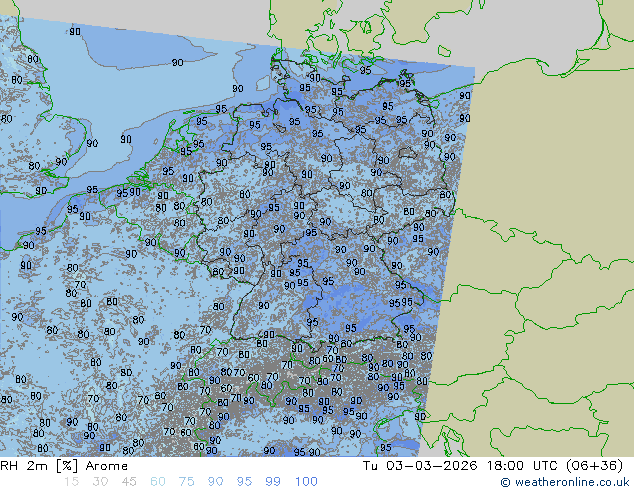The width and height of the screenshot is (634, 490).
Task: Select legend value 75 below the map
Action: point(186,482)
